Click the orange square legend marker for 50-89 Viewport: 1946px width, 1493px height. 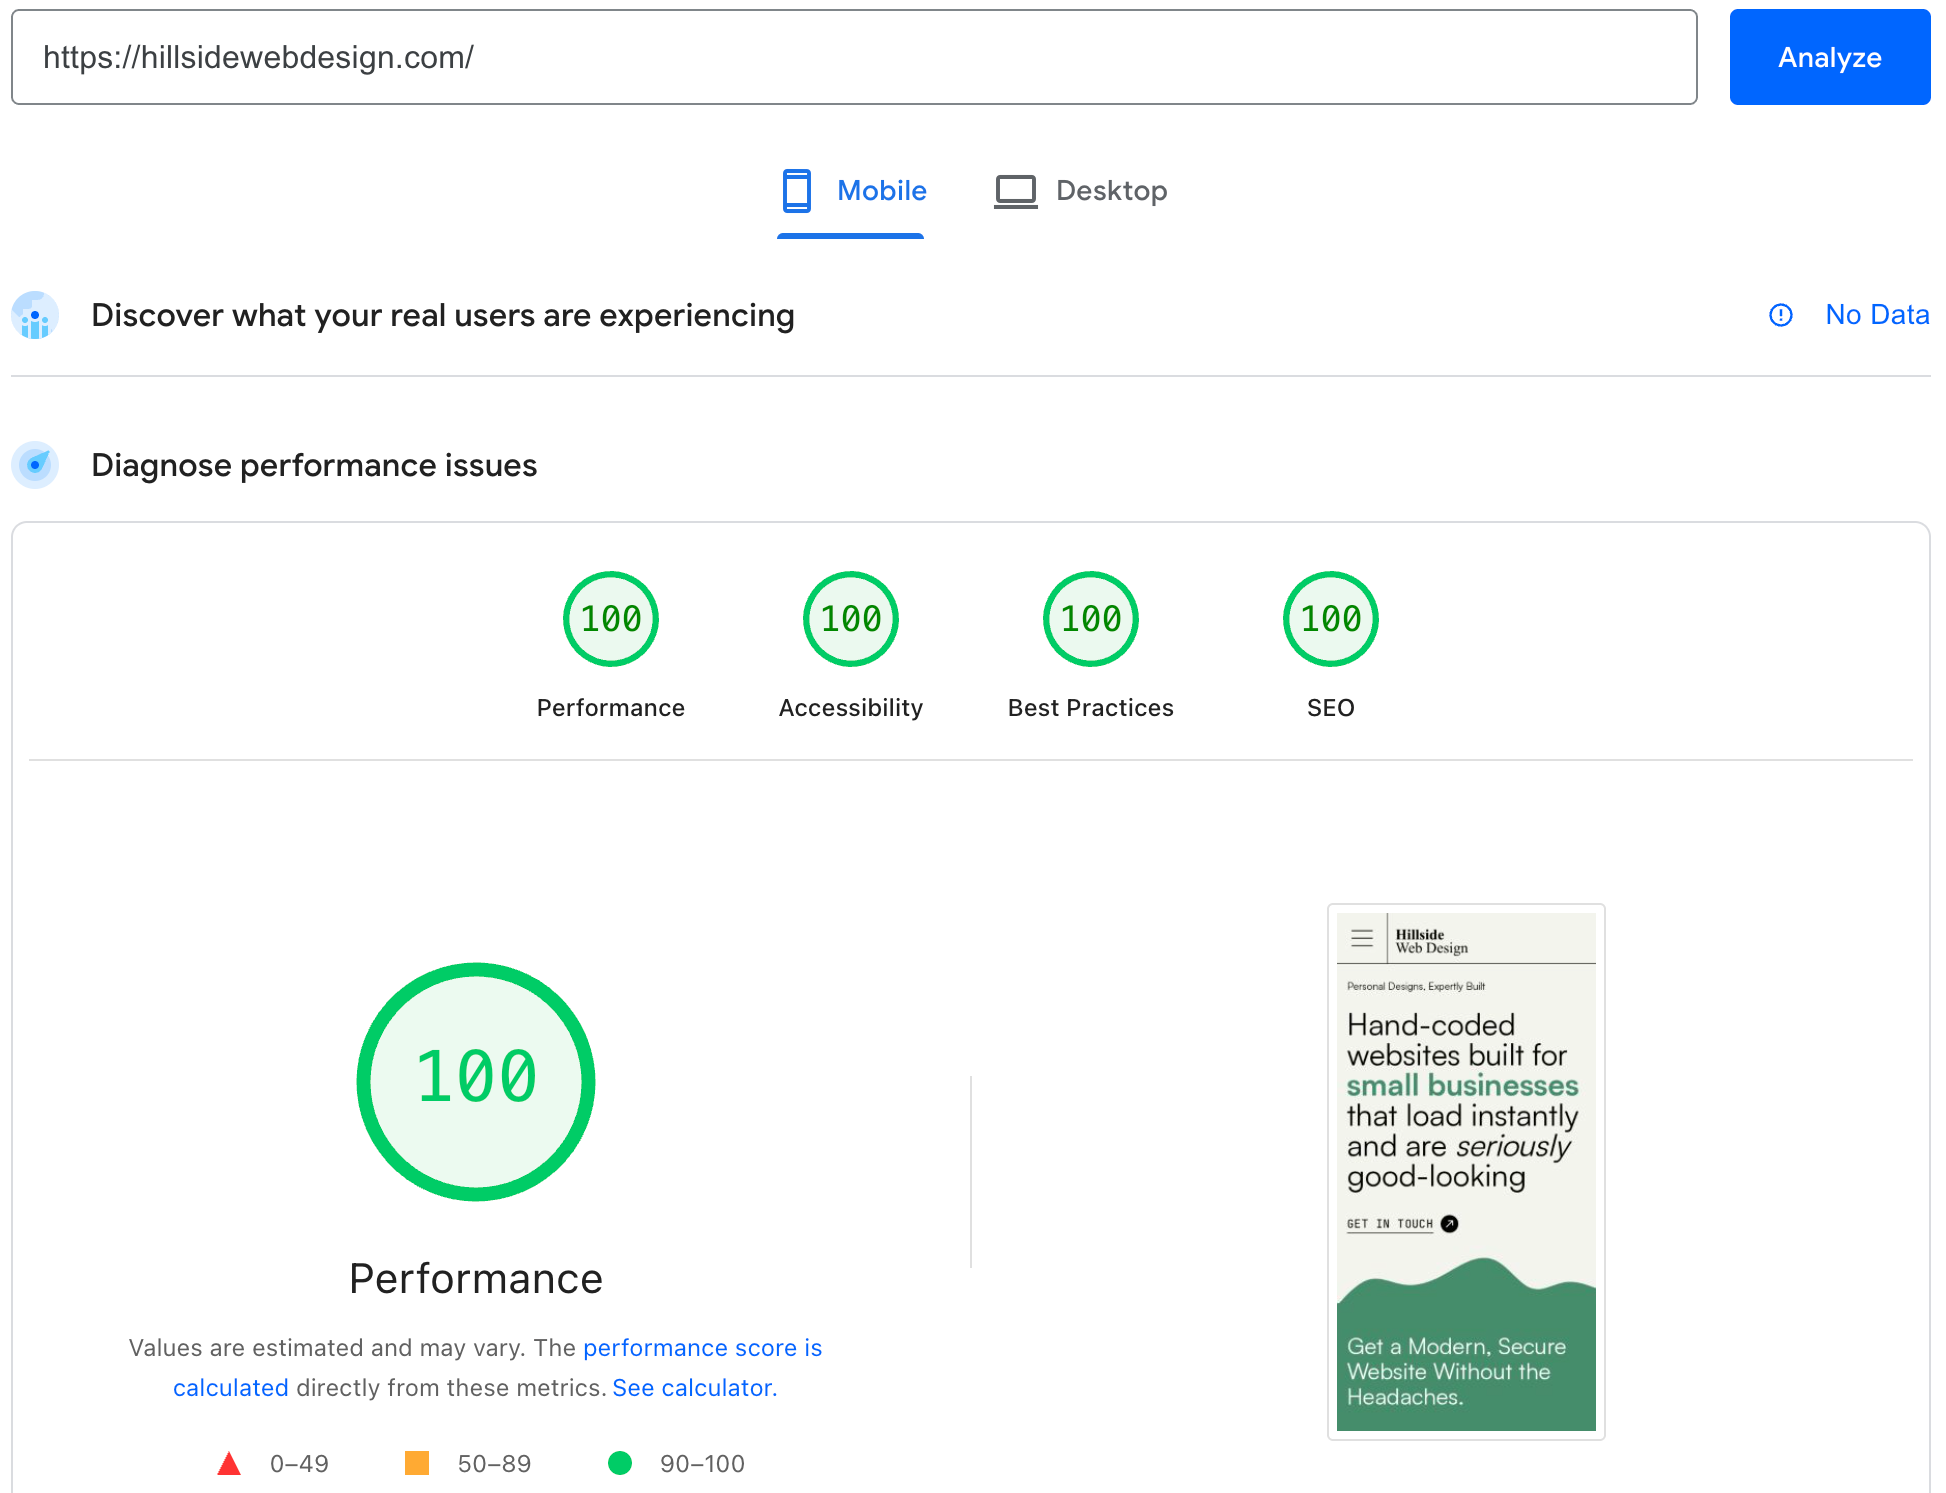click(x=417, y=1463)
